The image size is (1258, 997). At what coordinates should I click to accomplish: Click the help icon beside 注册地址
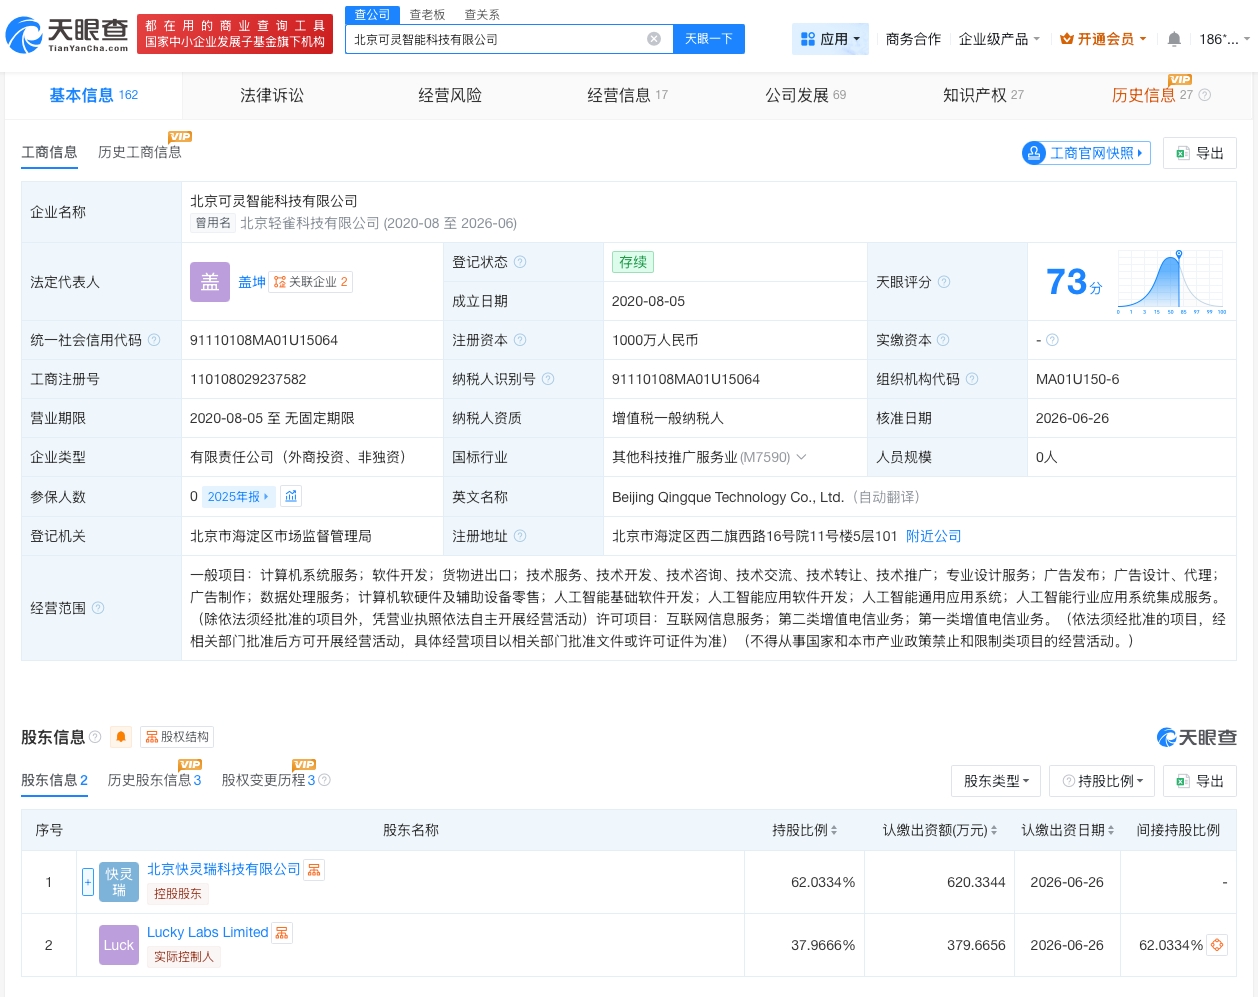pos(520,536)
